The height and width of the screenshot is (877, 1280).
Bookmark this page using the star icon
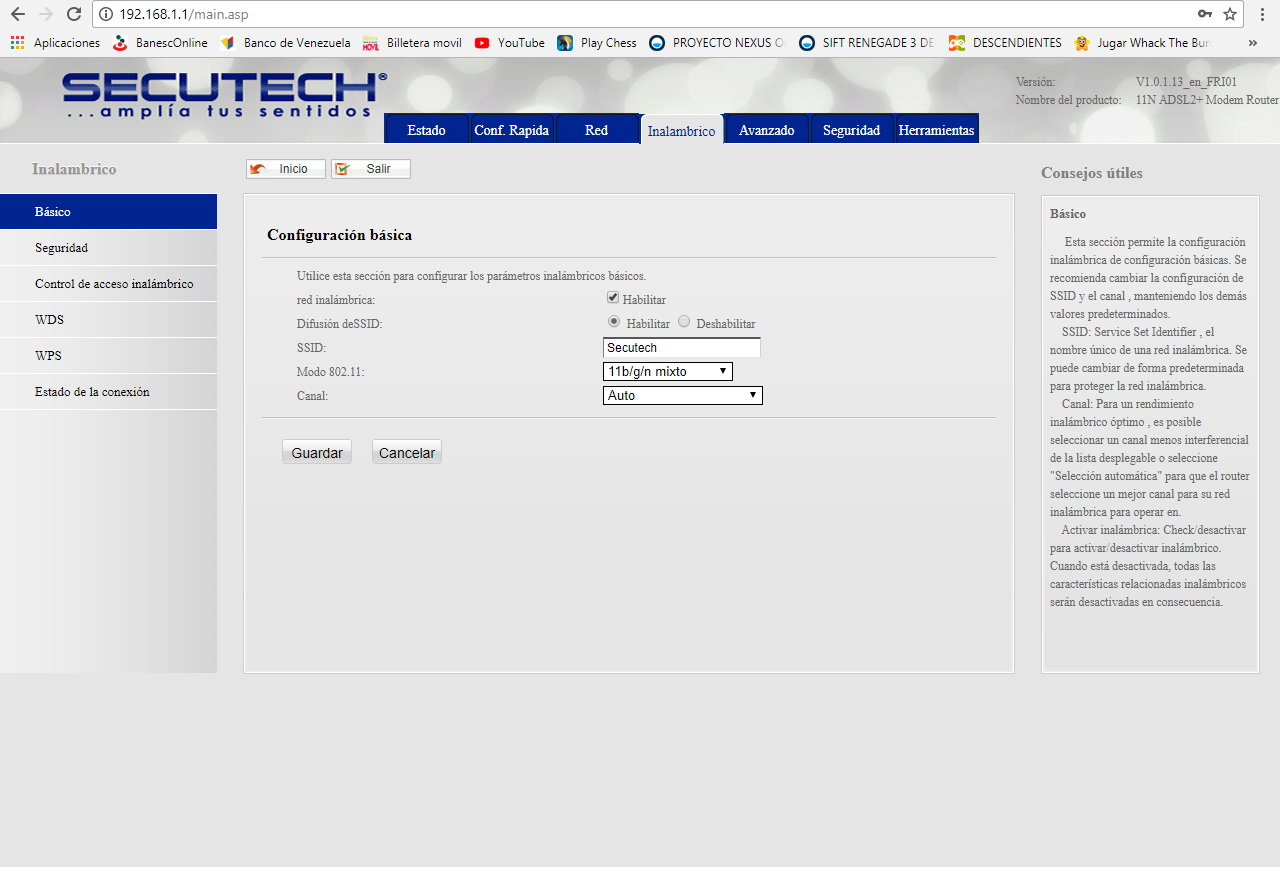point(1231,15)
